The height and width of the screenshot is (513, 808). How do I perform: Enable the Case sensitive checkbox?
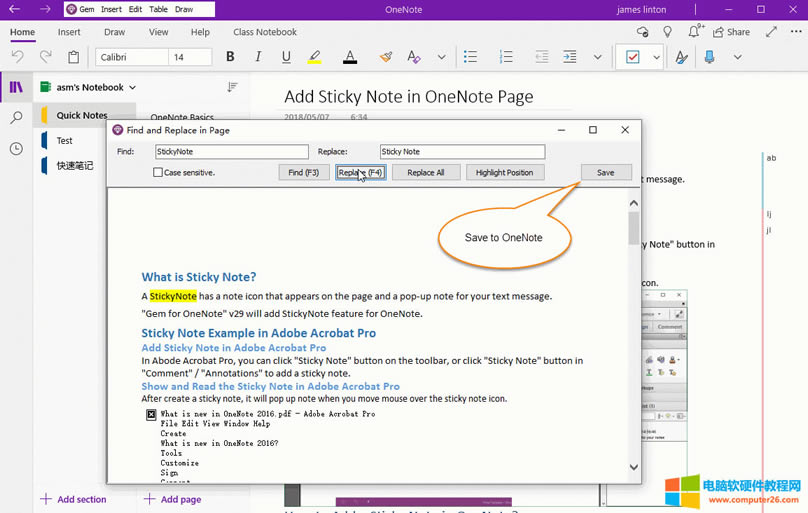click(158, 173)
